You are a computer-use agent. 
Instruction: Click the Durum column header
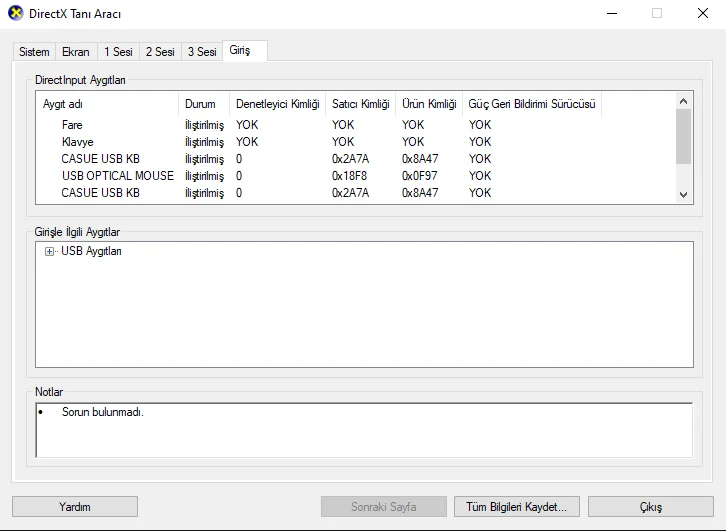click(204, 104)
